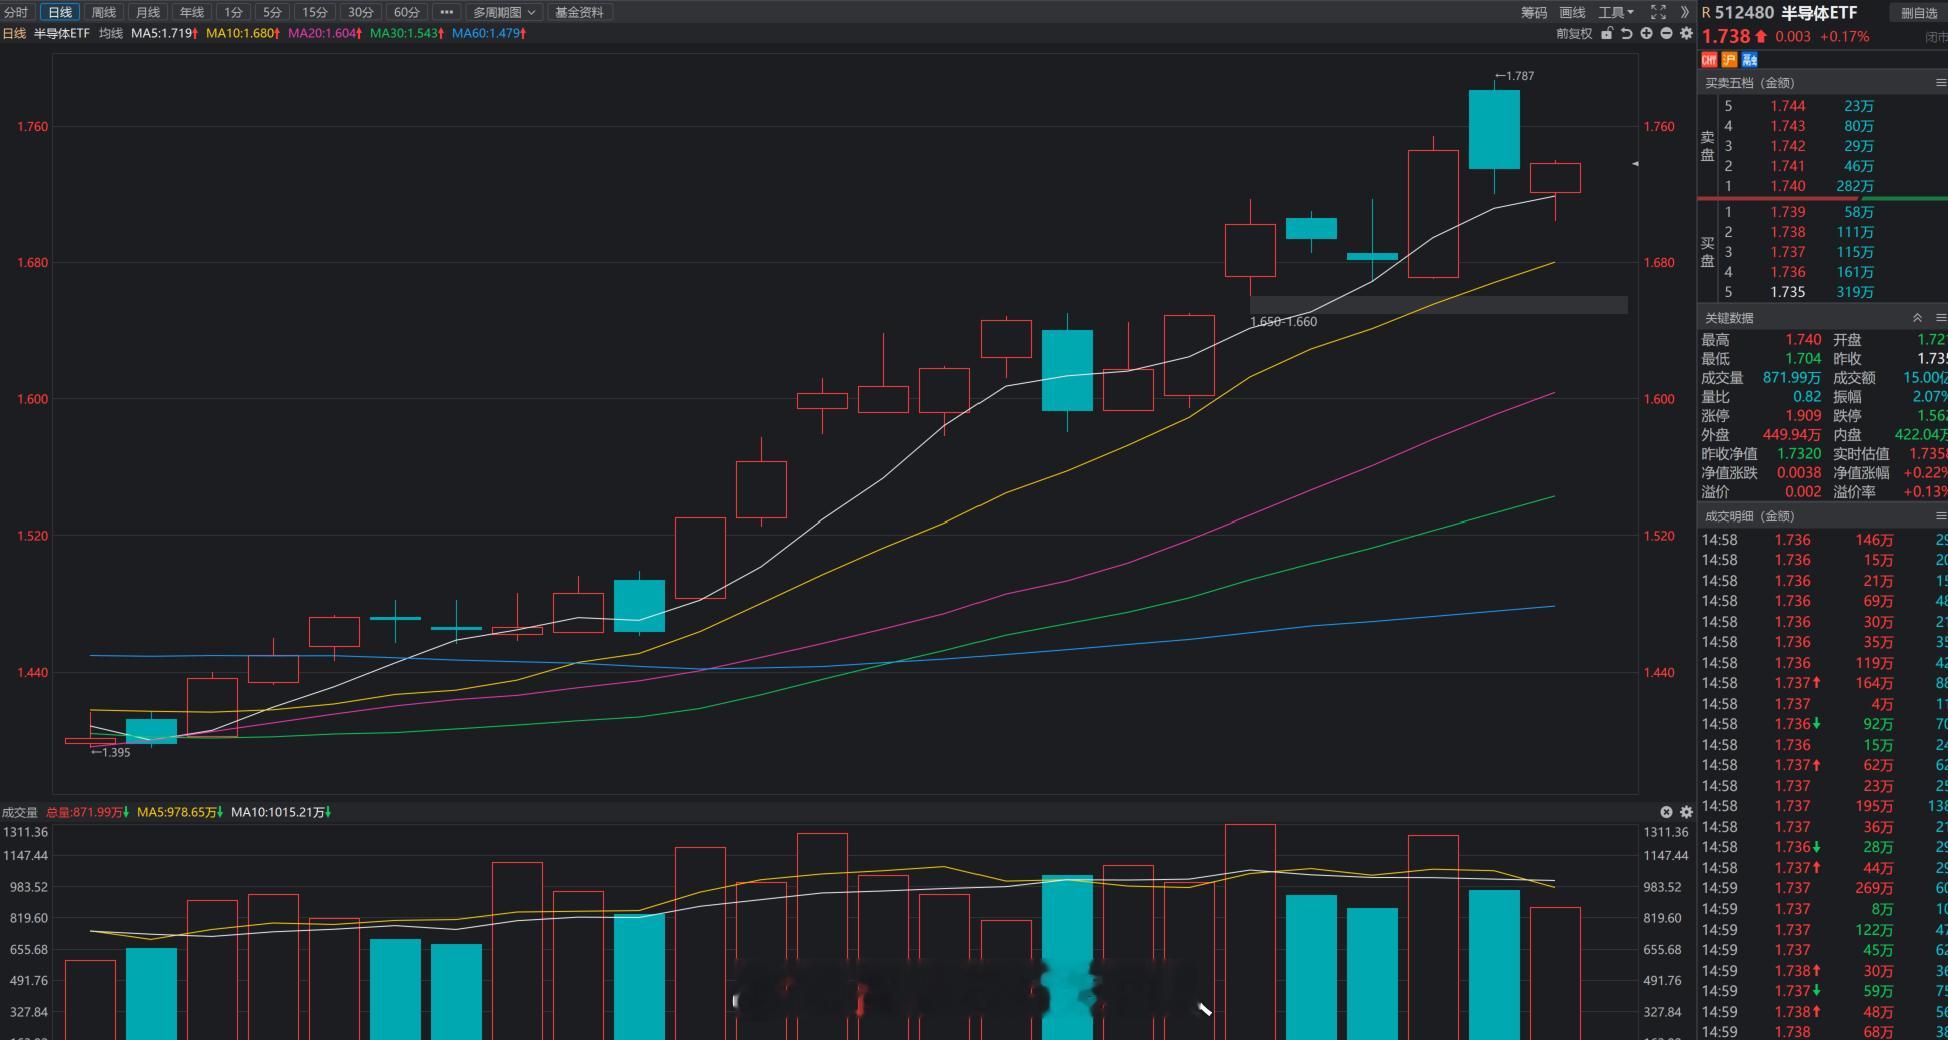Open the 前复权 price adjustment option
This screenshot has width=1948, height=1040.
pyautogui.click(x=1573, y=33)
